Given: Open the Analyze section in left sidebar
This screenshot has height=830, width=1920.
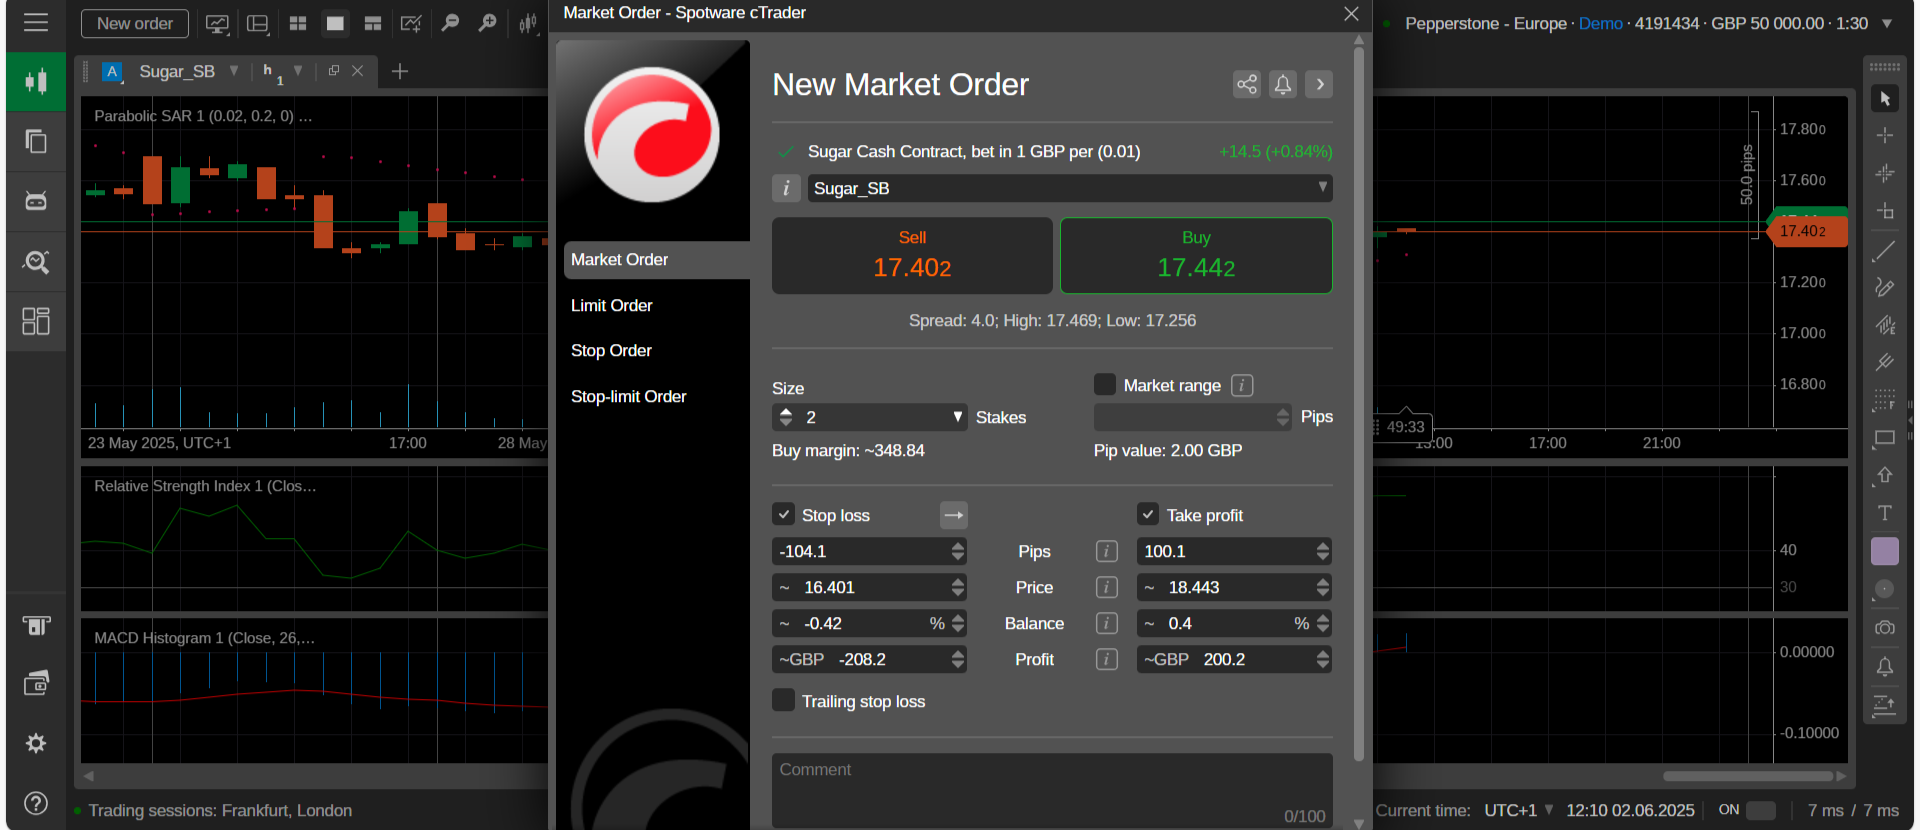Looking at the screenshot, I should click(36, 261).
